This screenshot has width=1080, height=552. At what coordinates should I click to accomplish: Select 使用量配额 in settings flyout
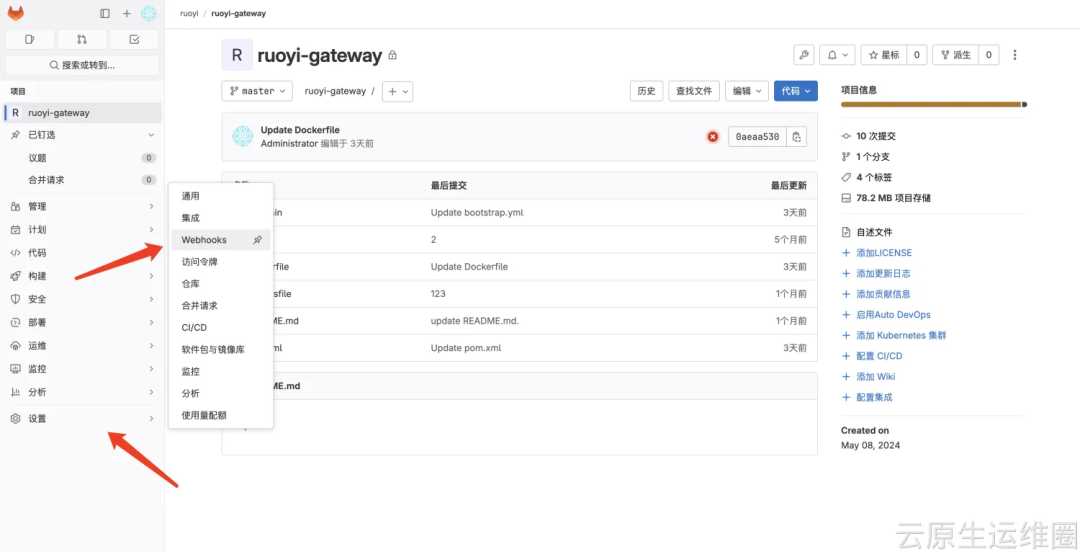tap(220, 416)
